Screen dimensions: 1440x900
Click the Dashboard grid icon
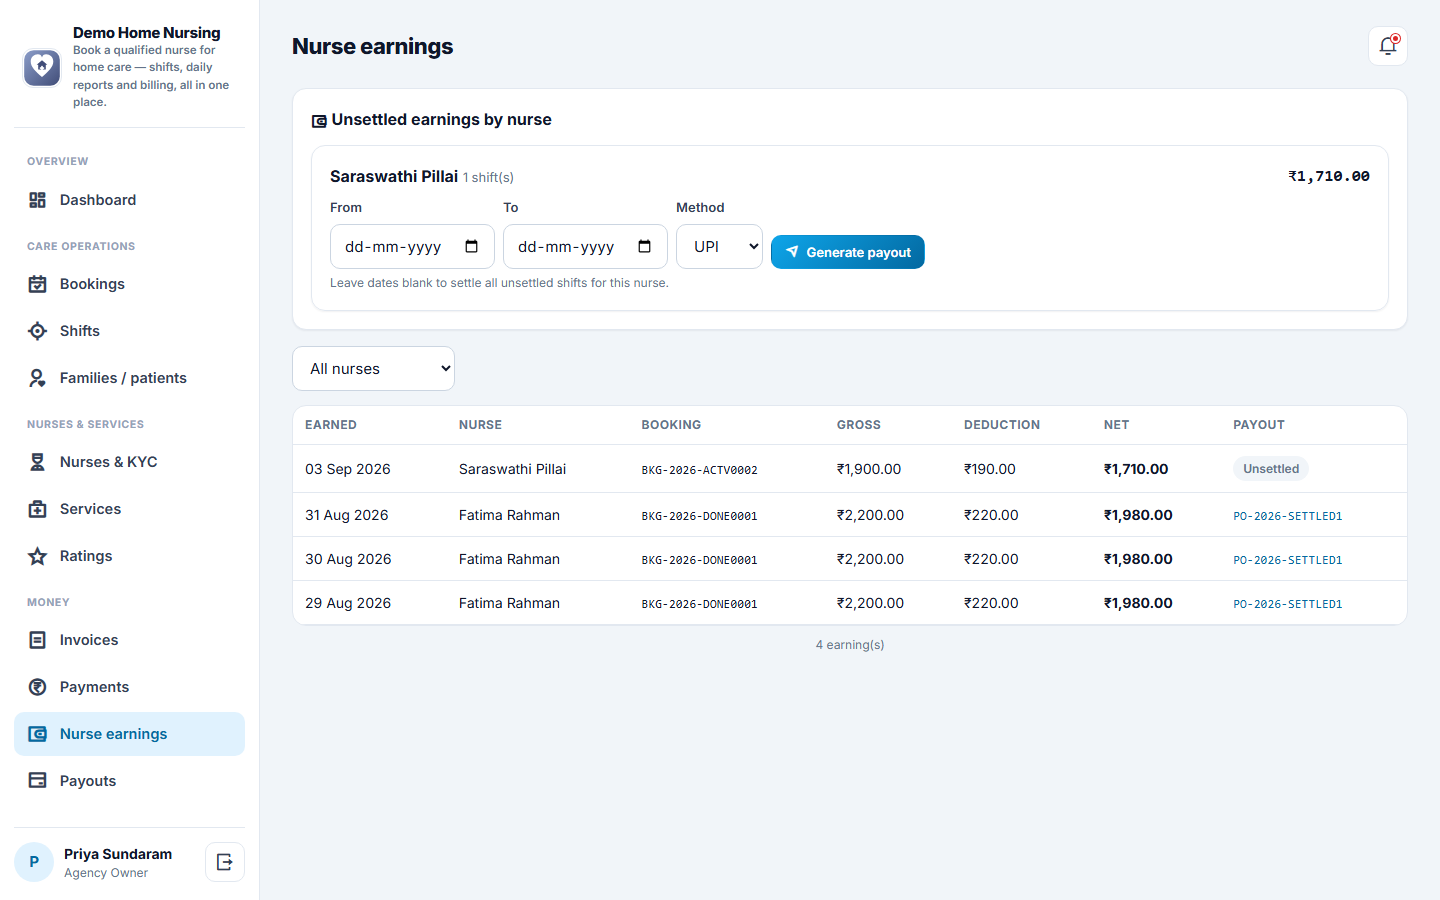click(x=37, y=200)
